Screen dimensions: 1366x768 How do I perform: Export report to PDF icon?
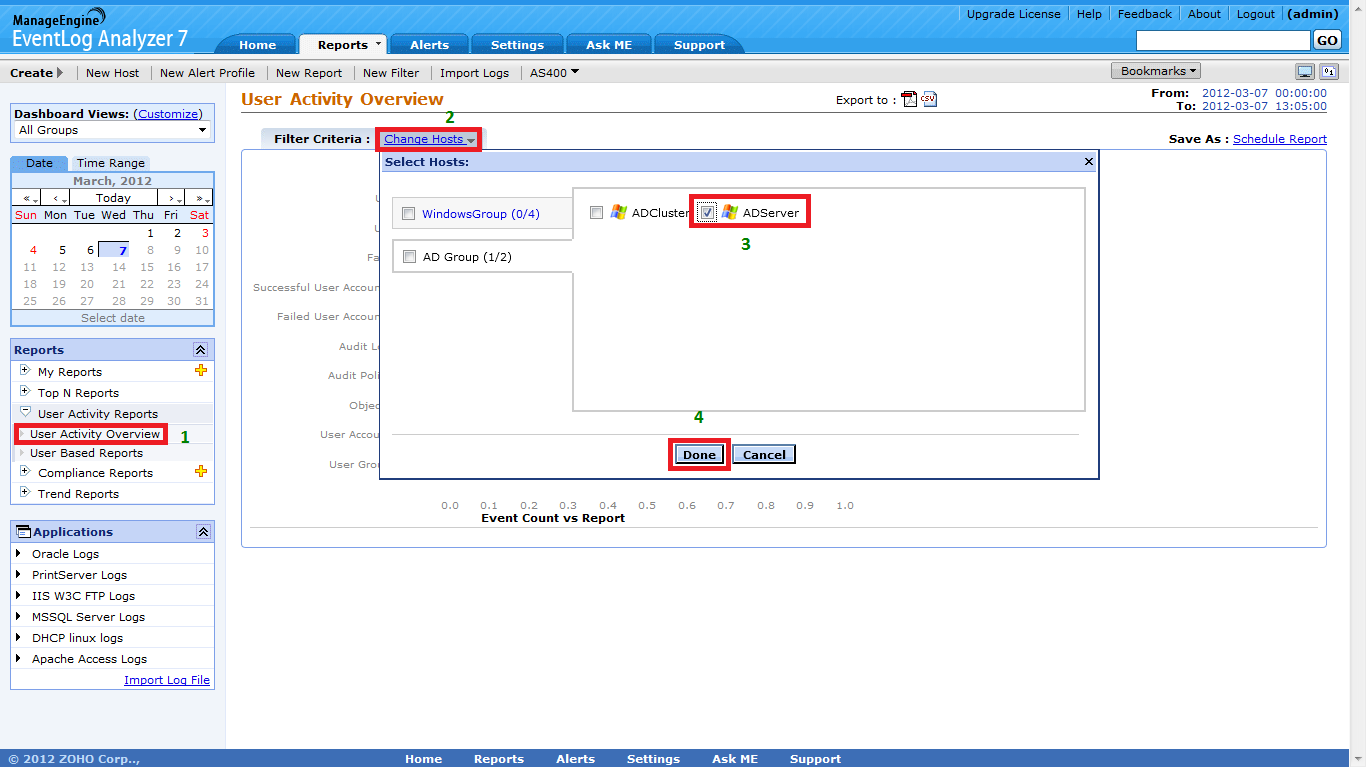coord(909,99)
